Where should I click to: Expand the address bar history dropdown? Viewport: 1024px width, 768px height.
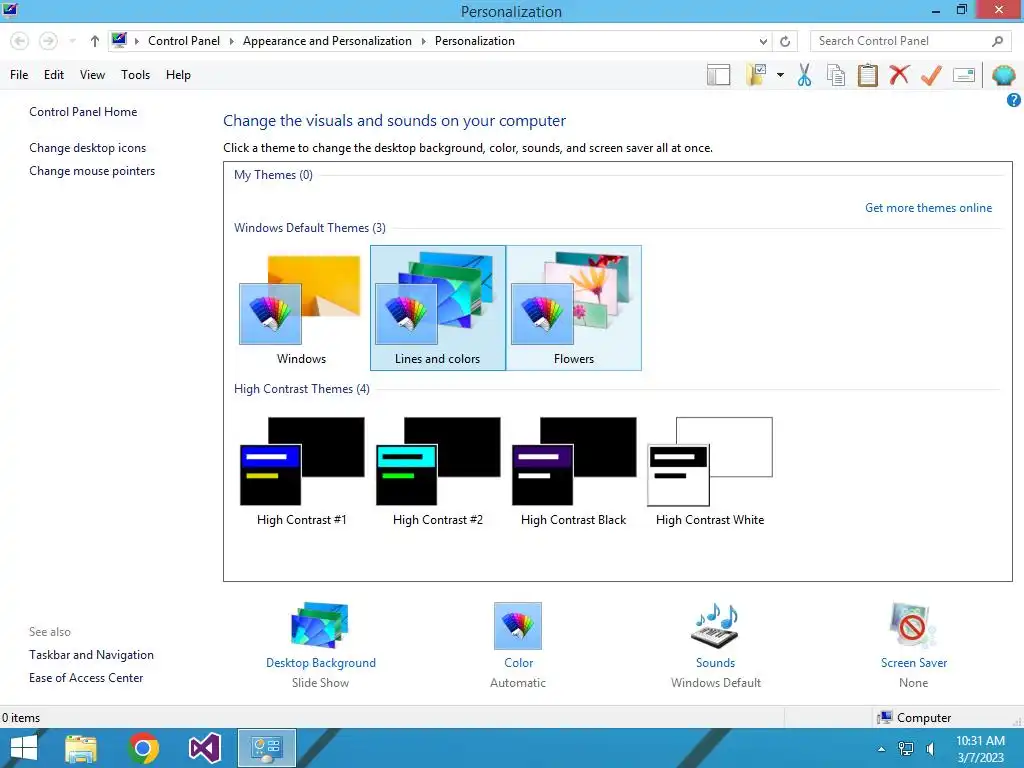[763, 41]
